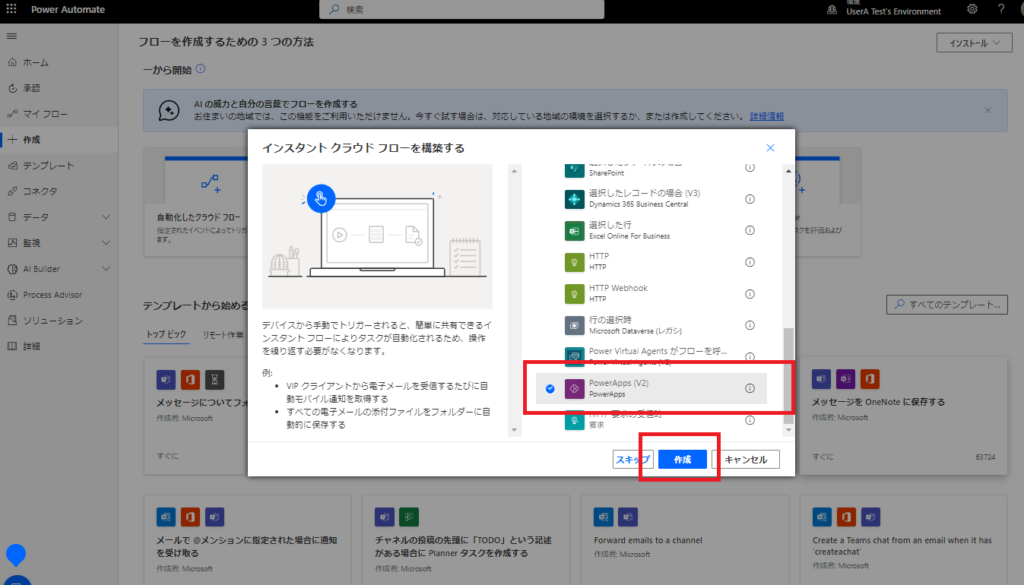1024x585 pixels.
Task: Show info for 選択したレコードの場合 (V3) trigger
Action: [x=750, y=199]
